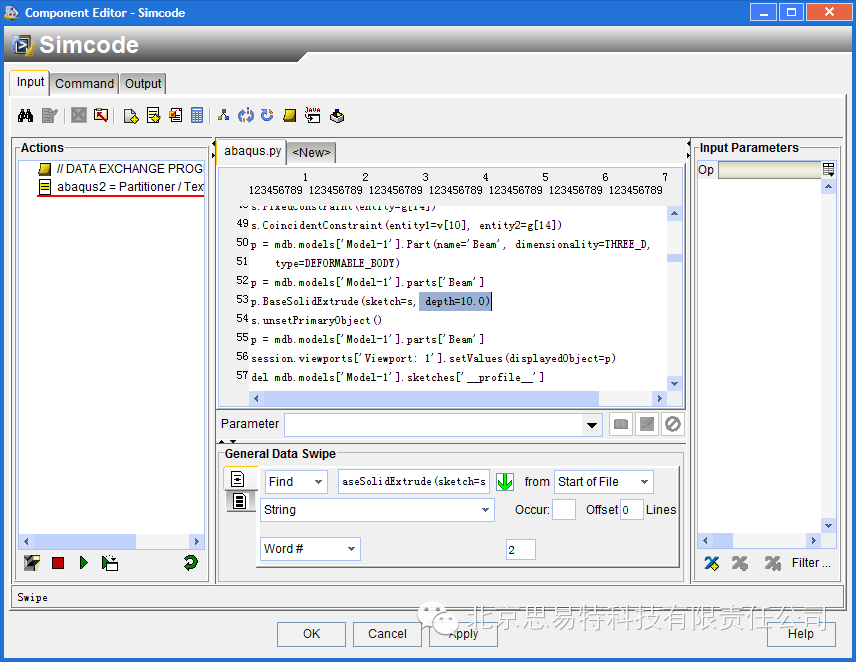856x662 pixels.
Task: Click the Op filter text field
Action: tap(769, 170)
